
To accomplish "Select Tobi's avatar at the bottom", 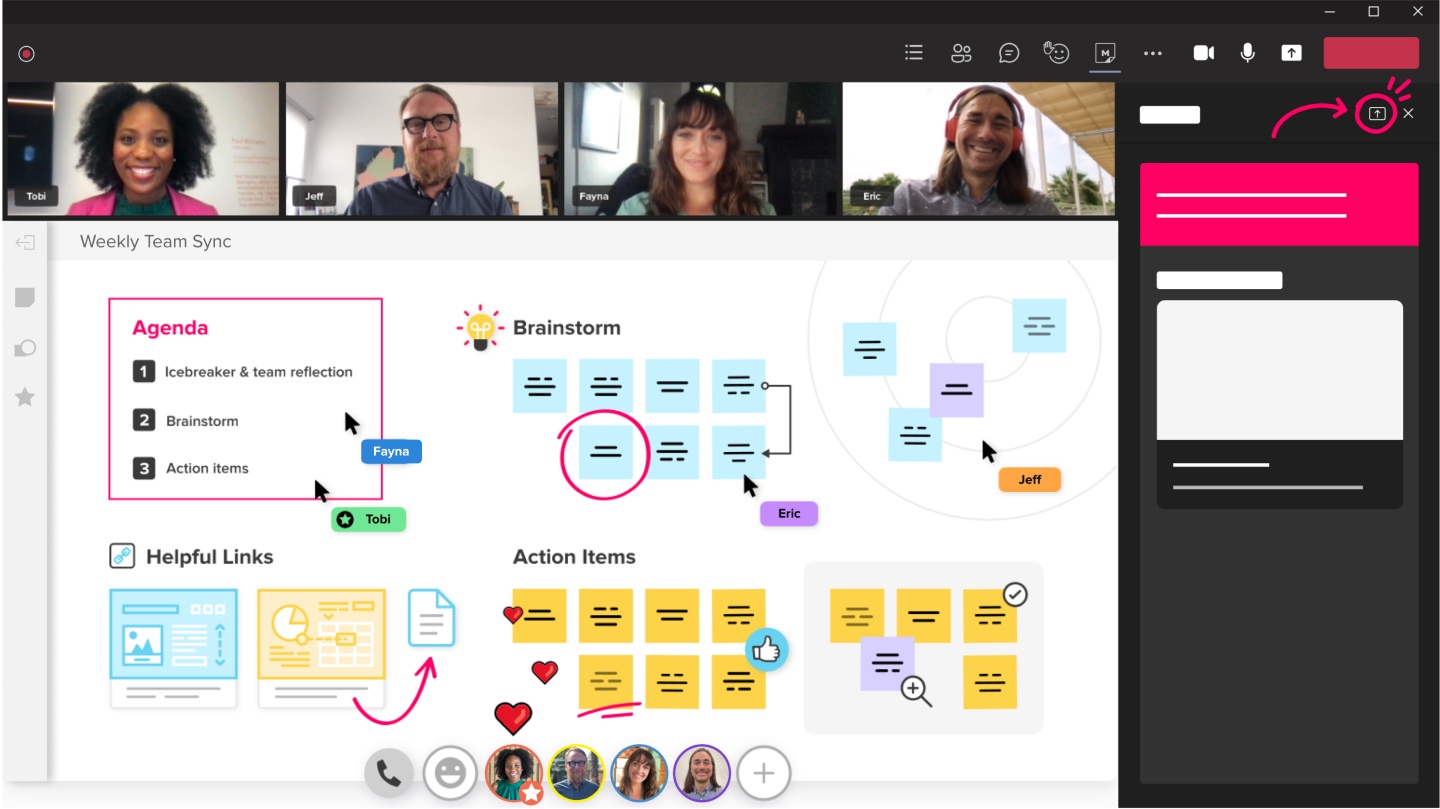I will [x=513, y=772].
